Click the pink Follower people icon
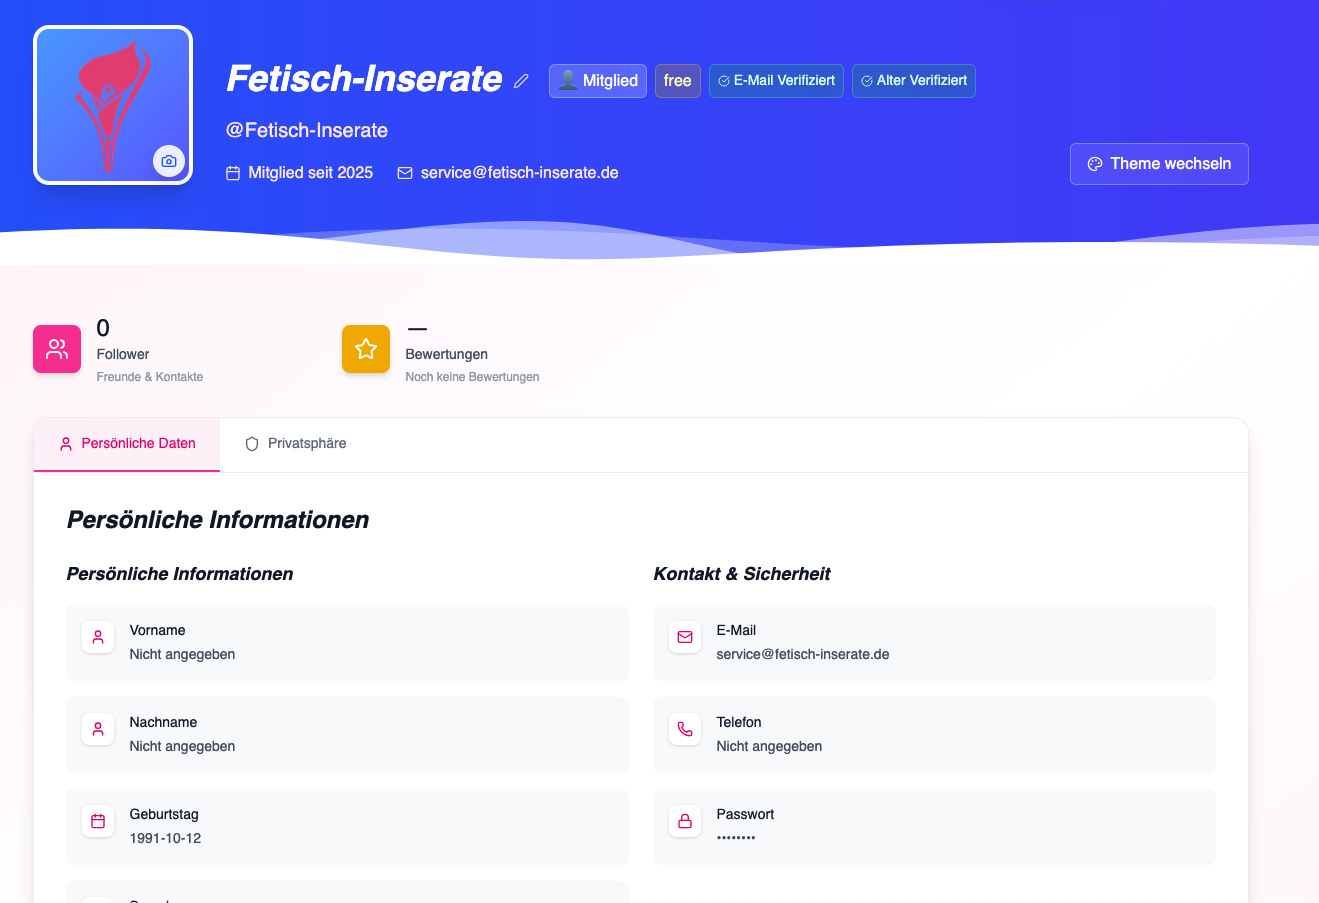Viewport: 1319px width, 903px height. [x=57, y=349]
